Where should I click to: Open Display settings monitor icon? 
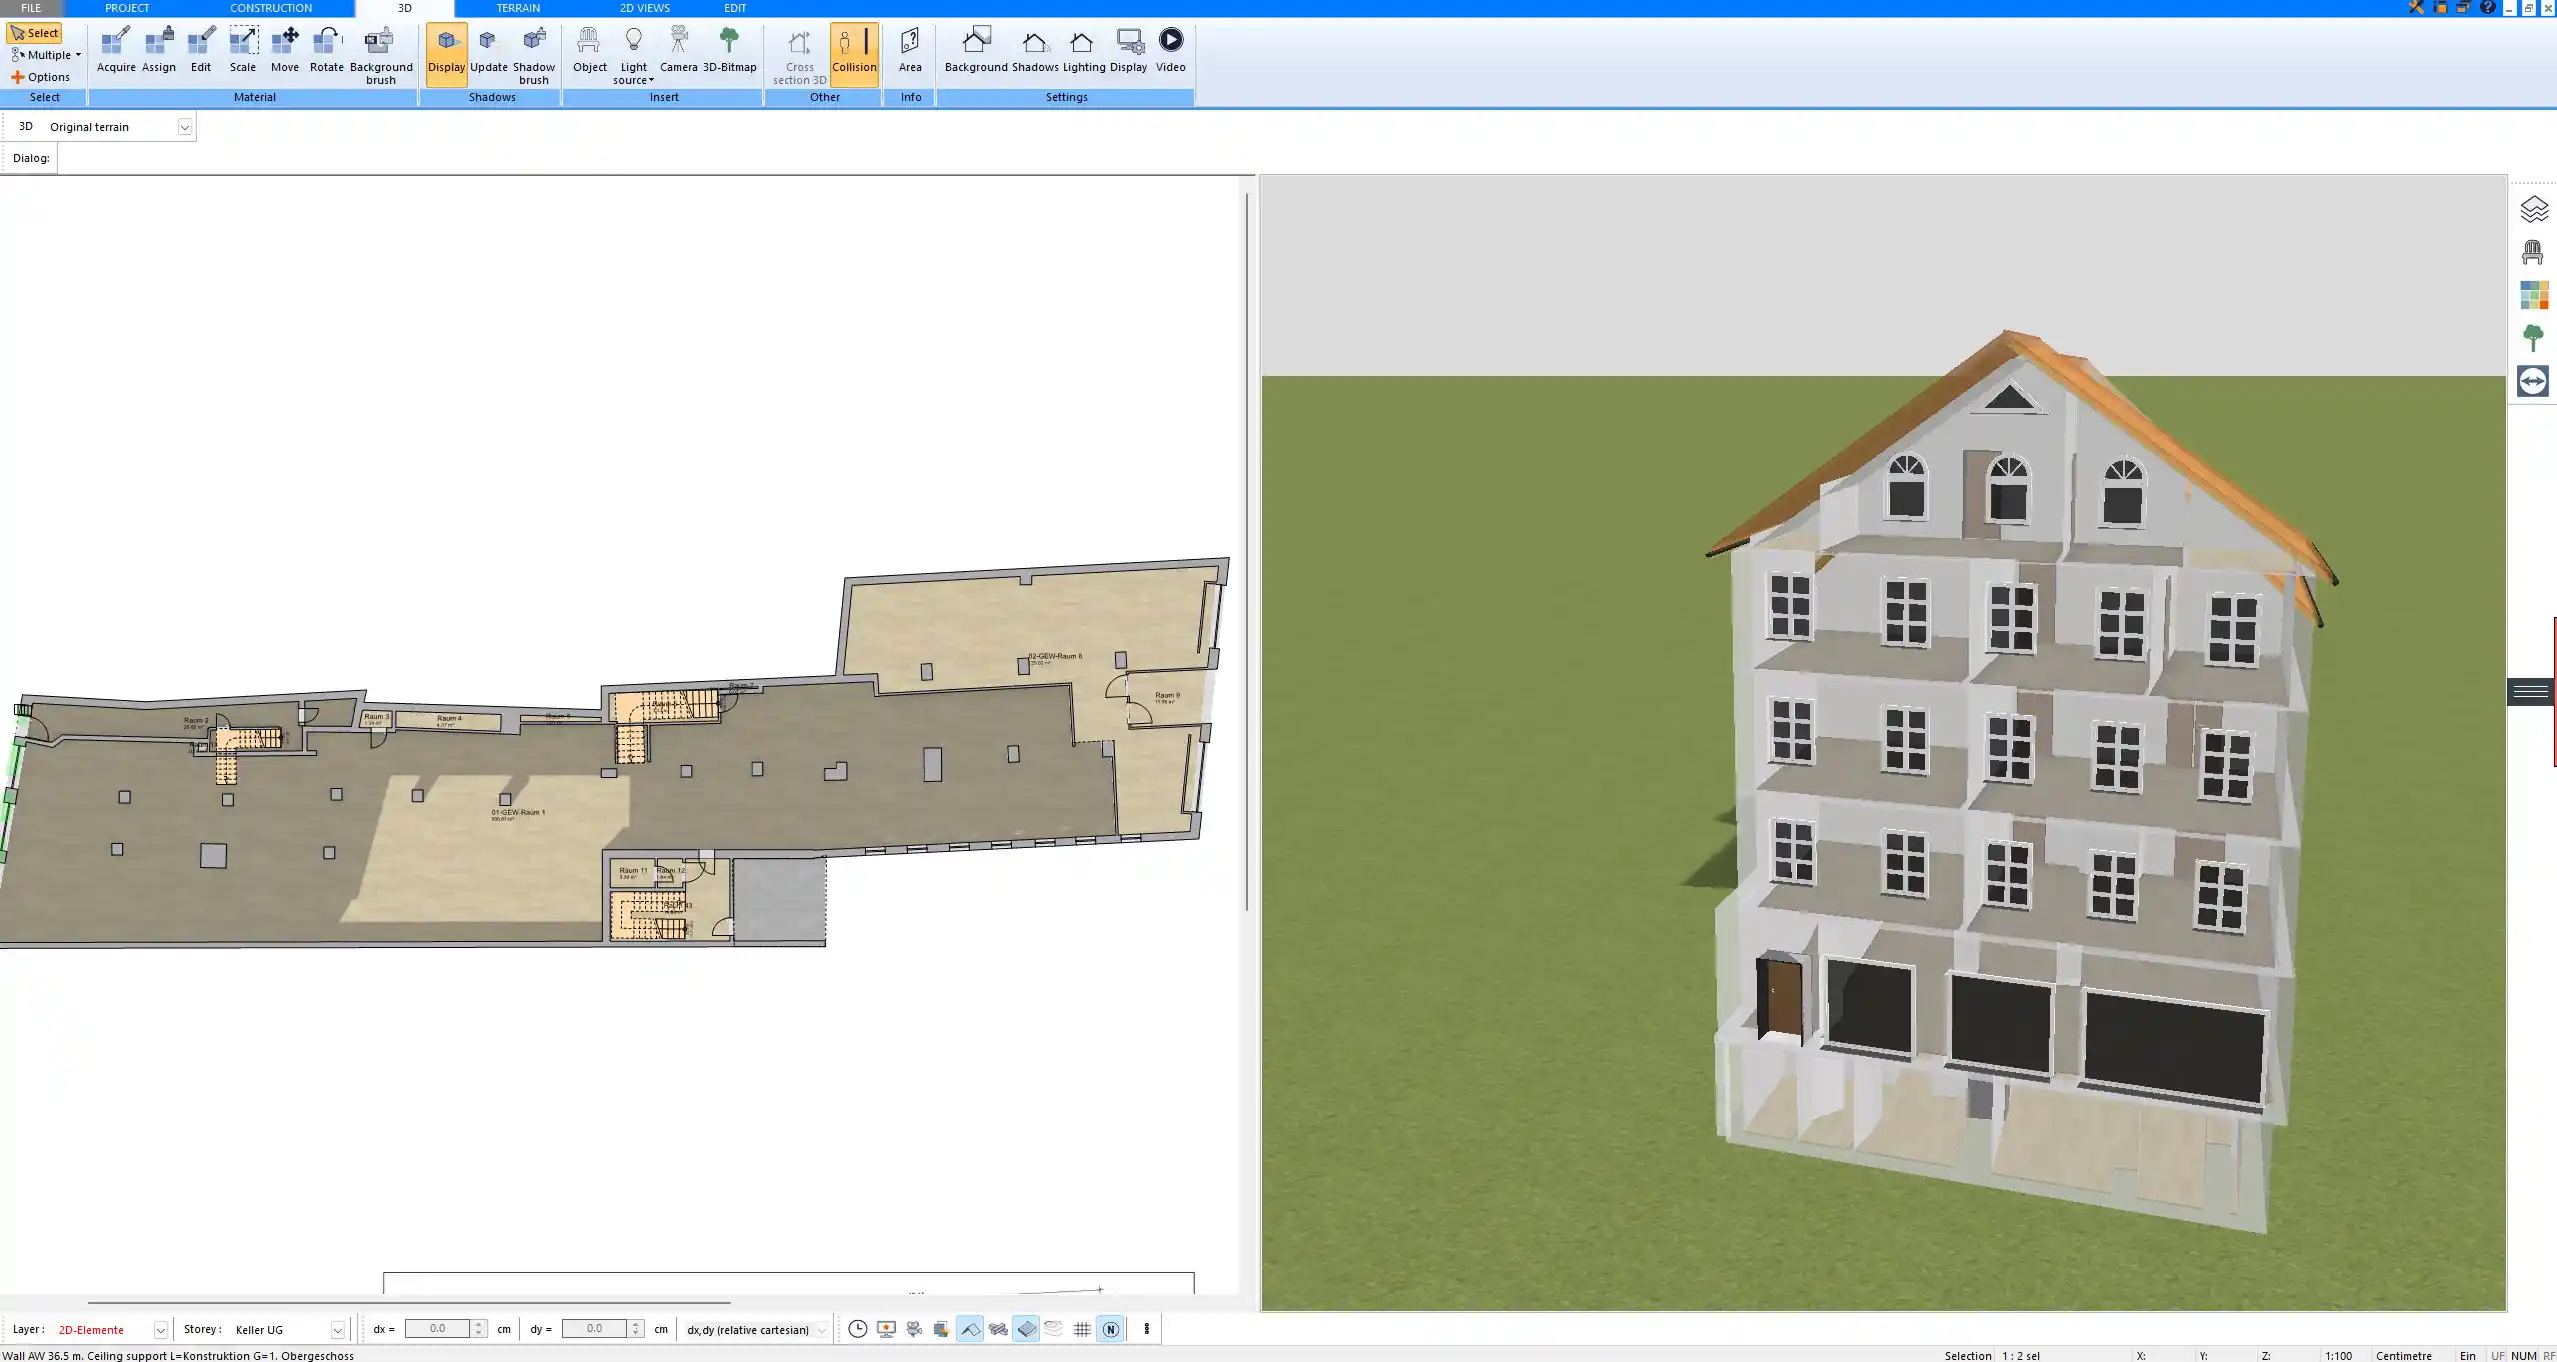[1129, 50]
